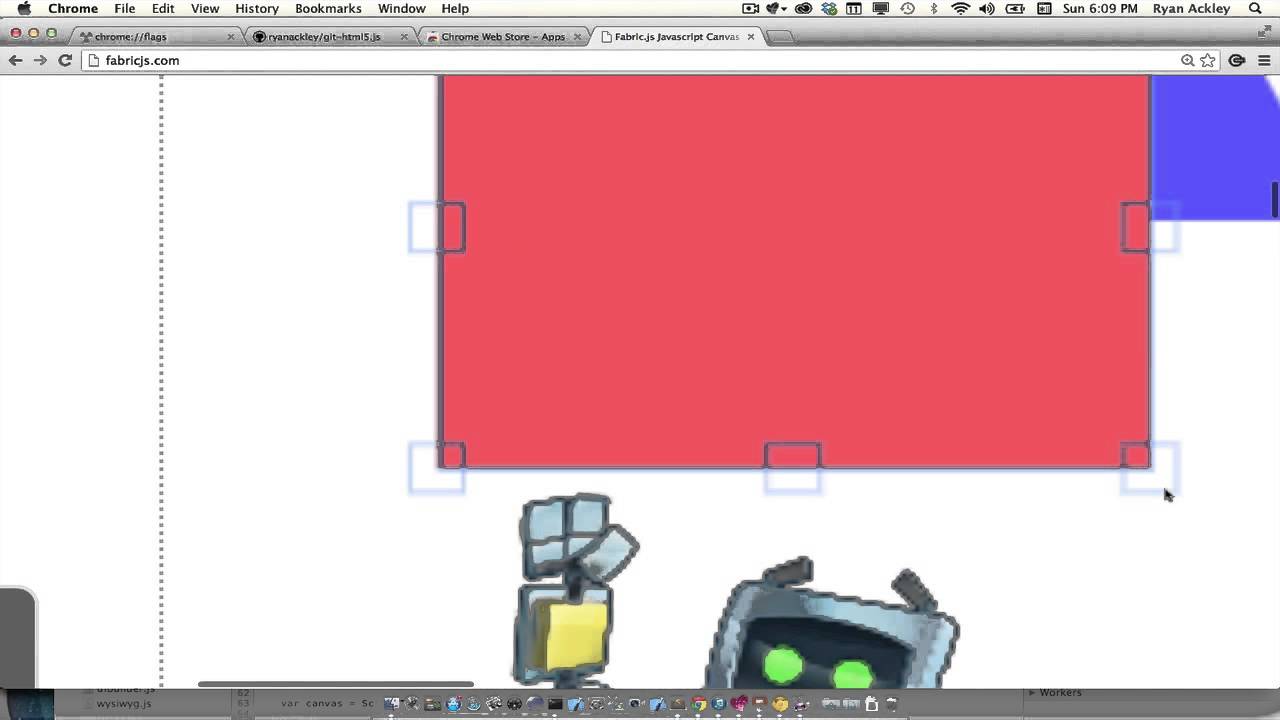Screen dimensions: 1280x720
Task: Click the extension icon beside the star
Action: point(1237,60)
